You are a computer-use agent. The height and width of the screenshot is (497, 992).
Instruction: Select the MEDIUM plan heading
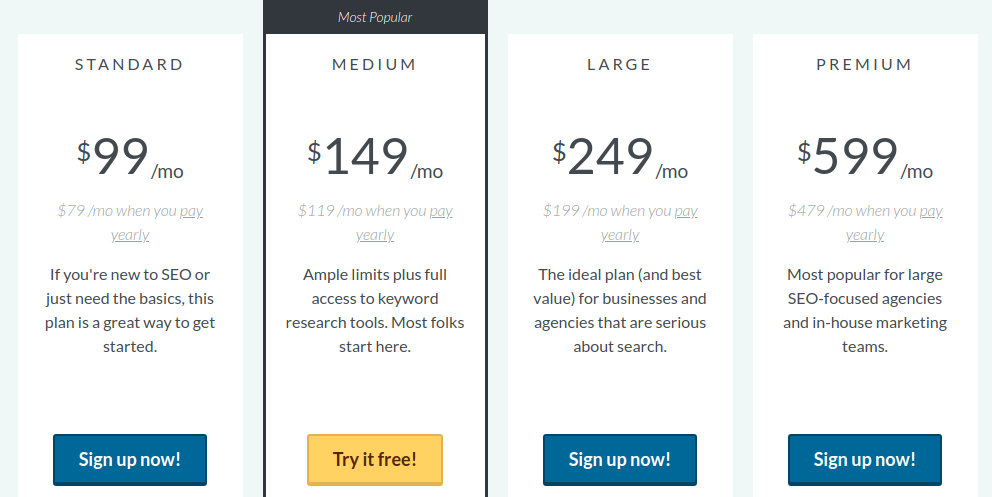tap(375, 64)
